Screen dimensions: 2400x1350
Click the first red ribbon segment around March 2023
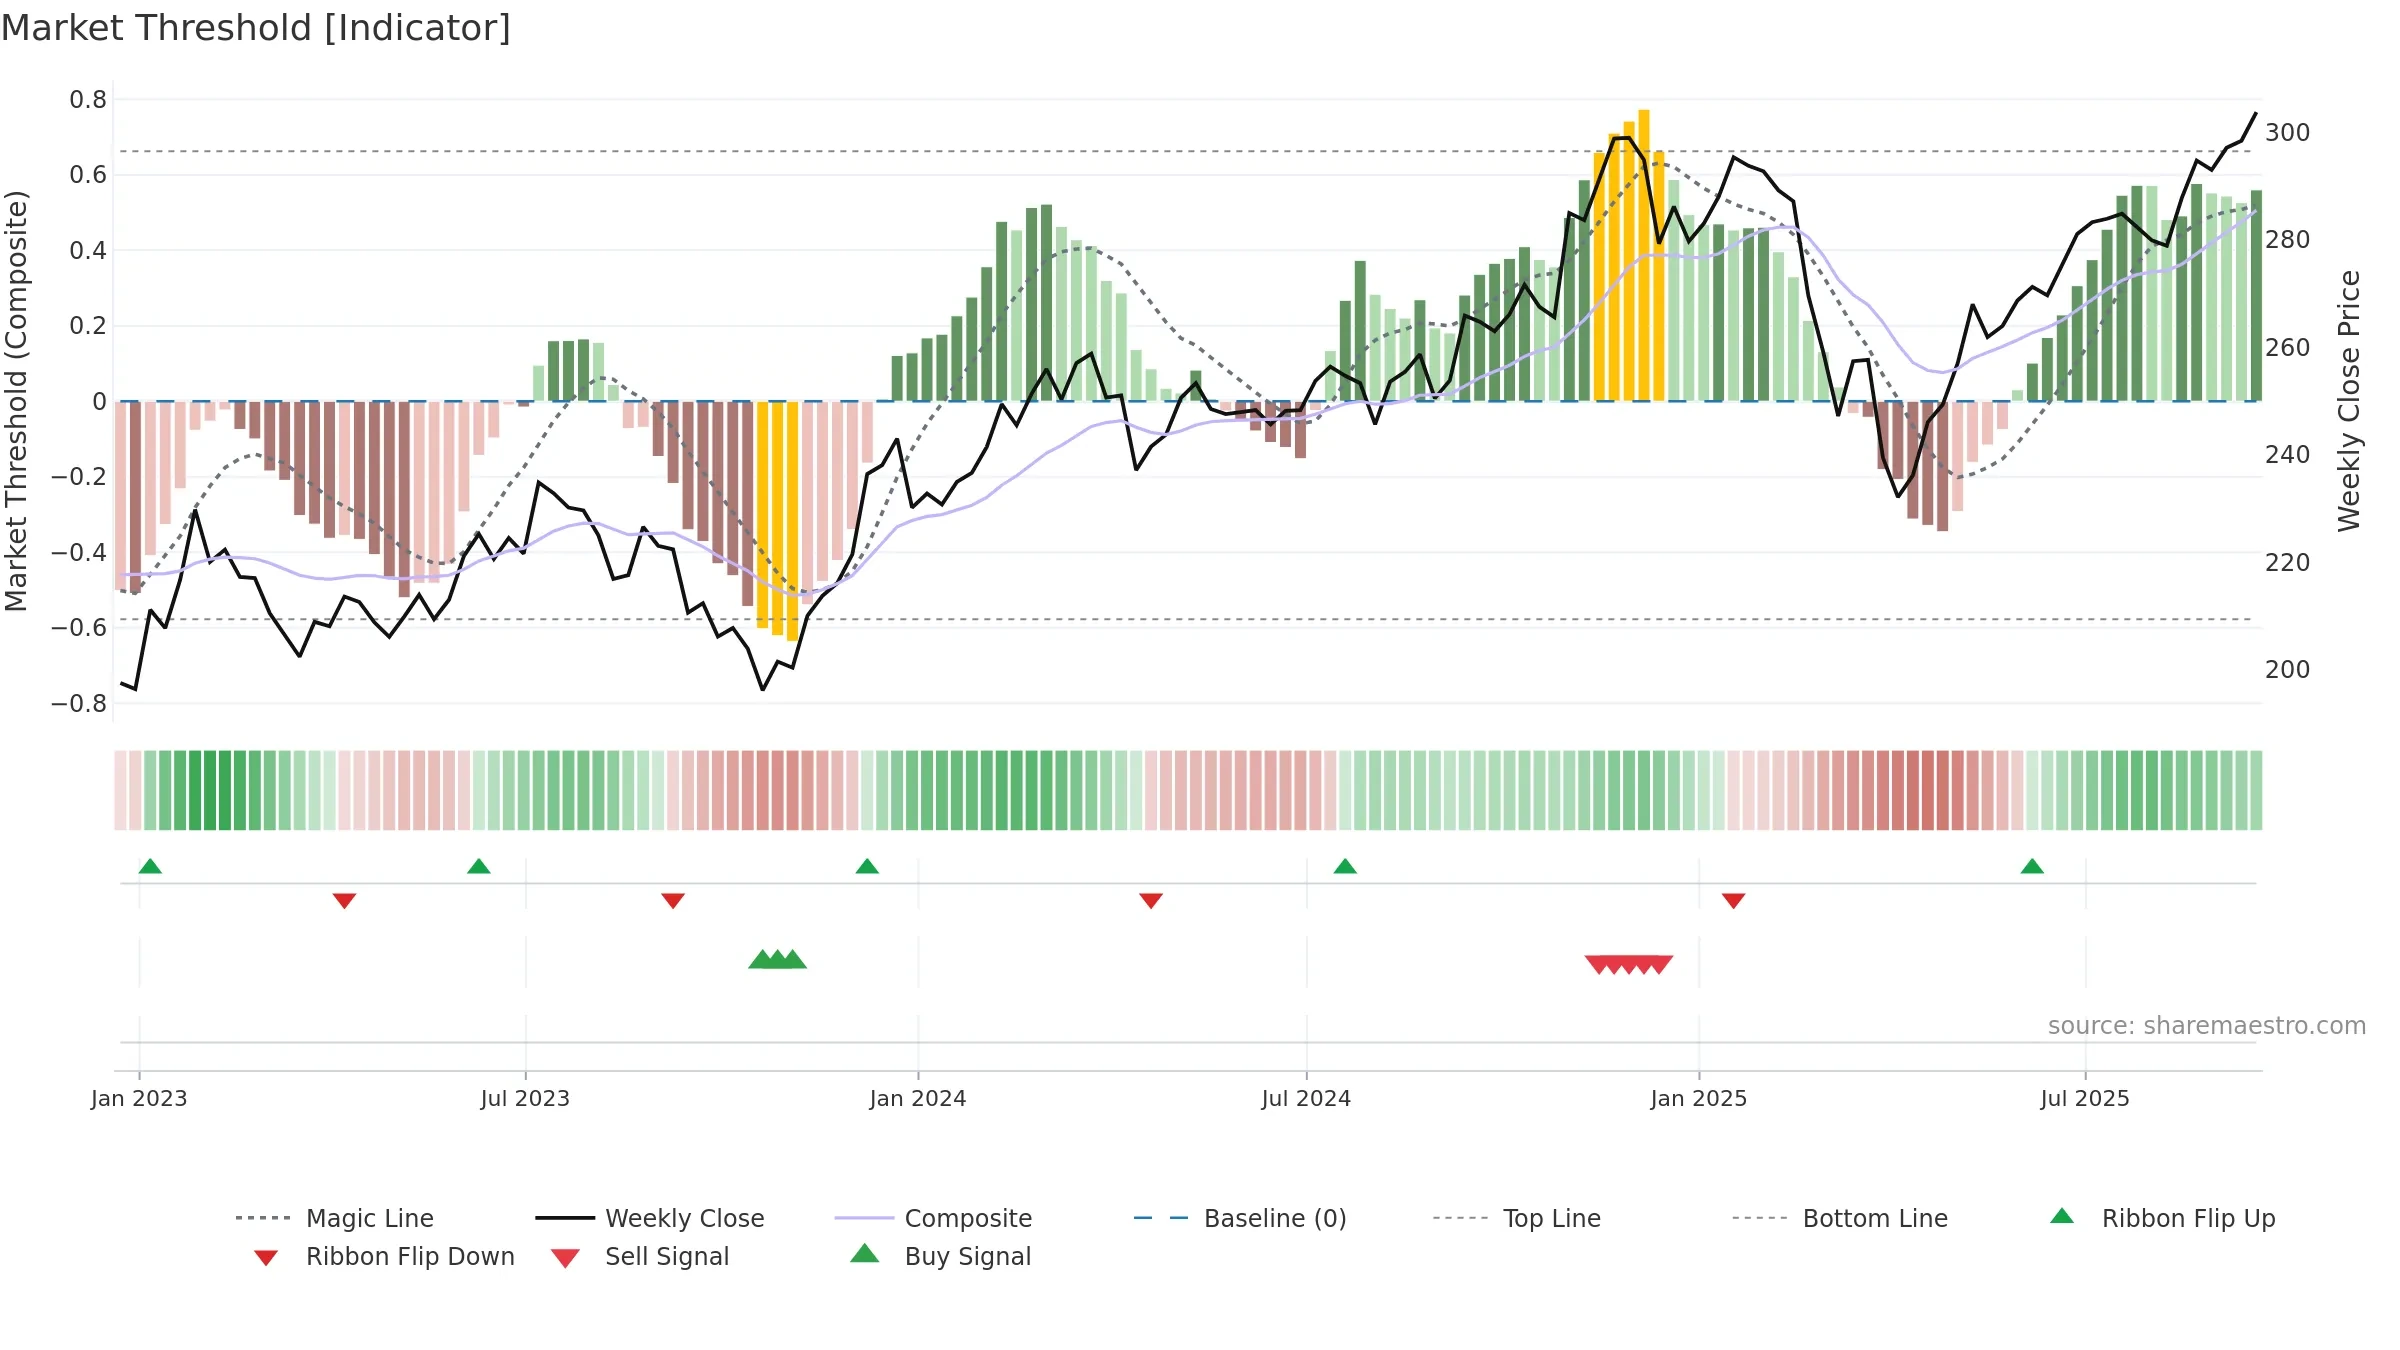point(344,790)
